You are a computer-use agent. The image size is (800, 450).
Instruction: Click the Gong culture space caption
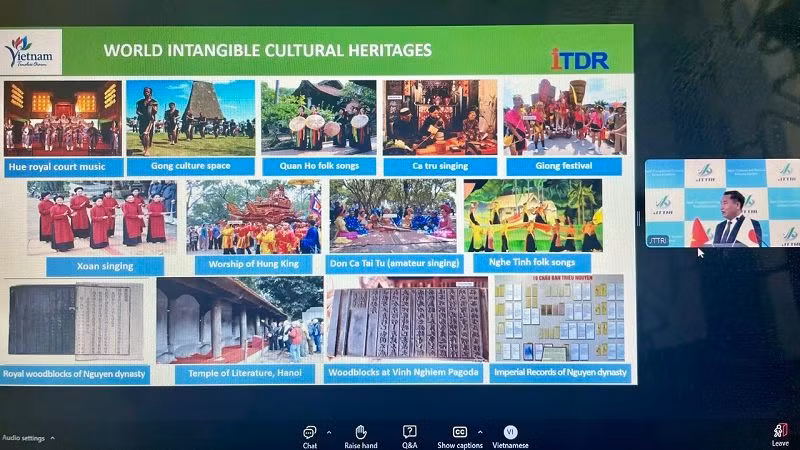[190, 166]
